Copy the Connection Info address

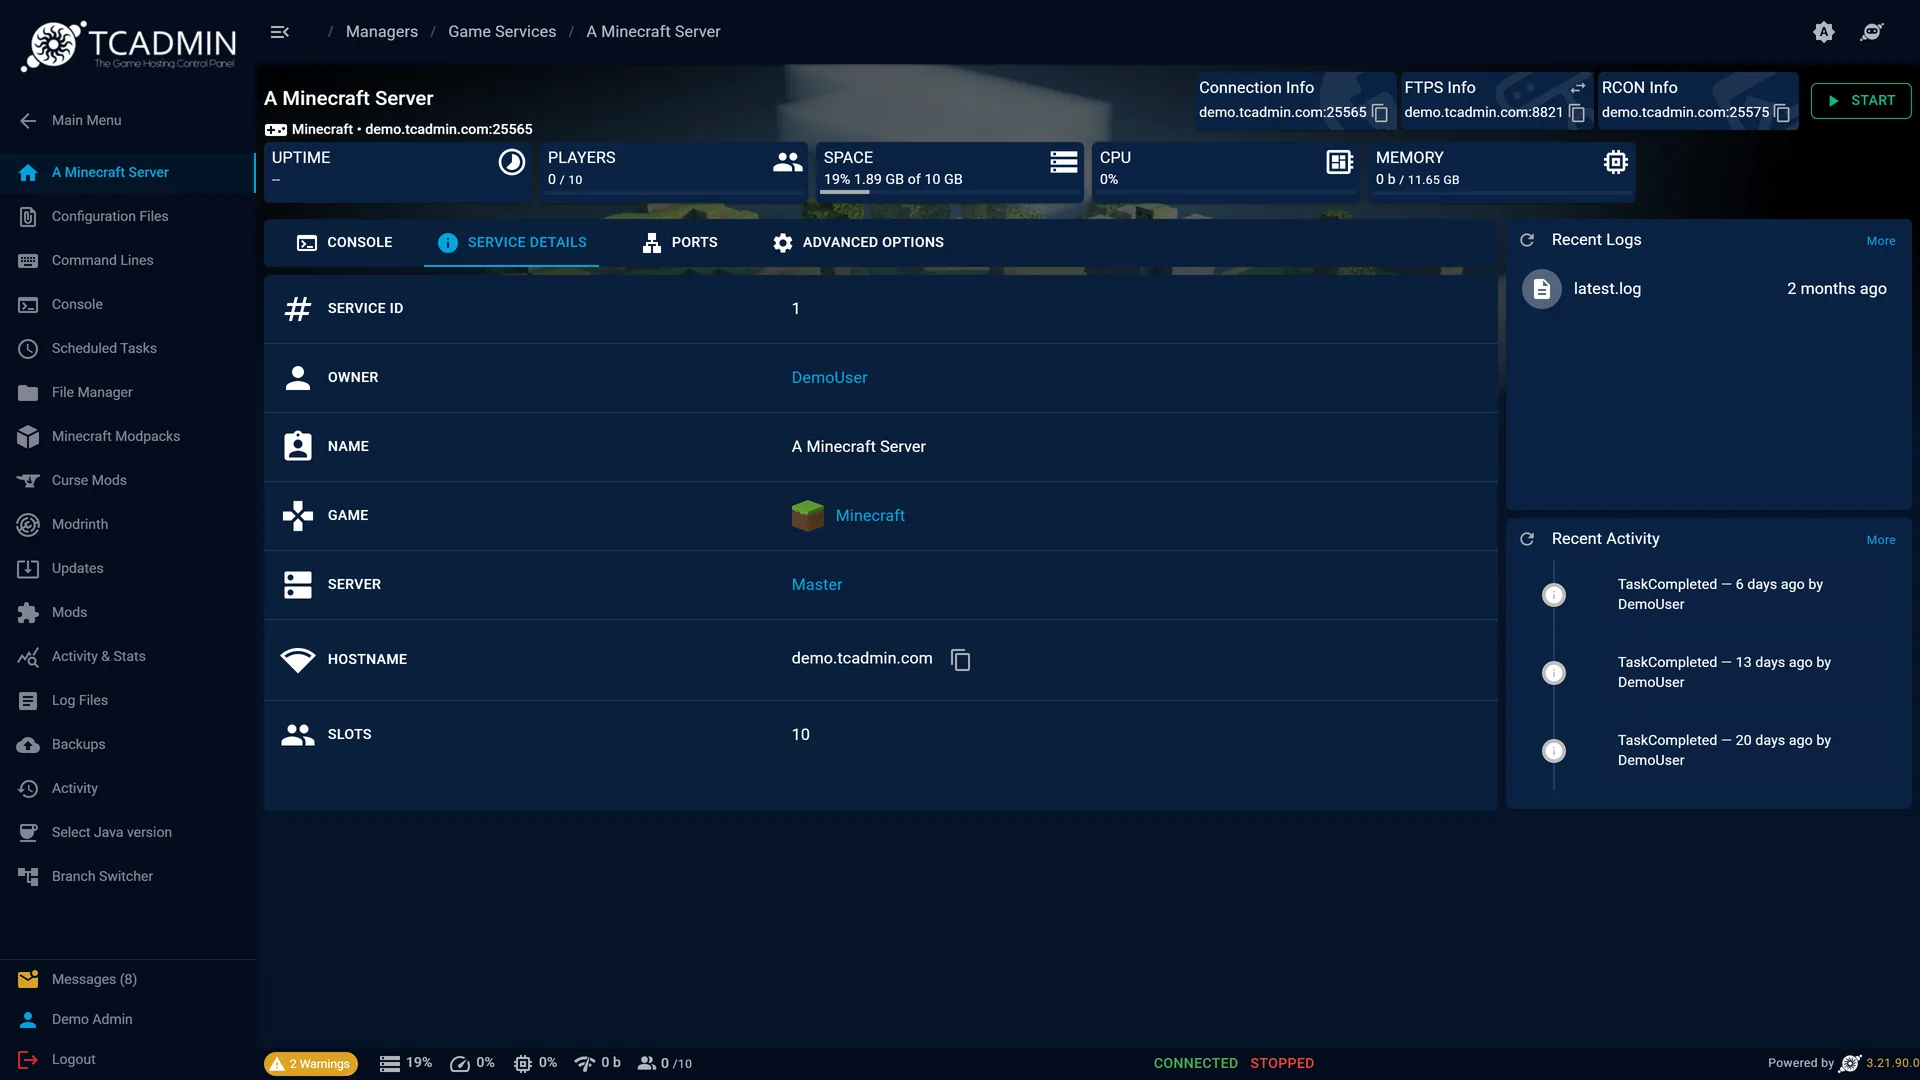pos(1380,113)
